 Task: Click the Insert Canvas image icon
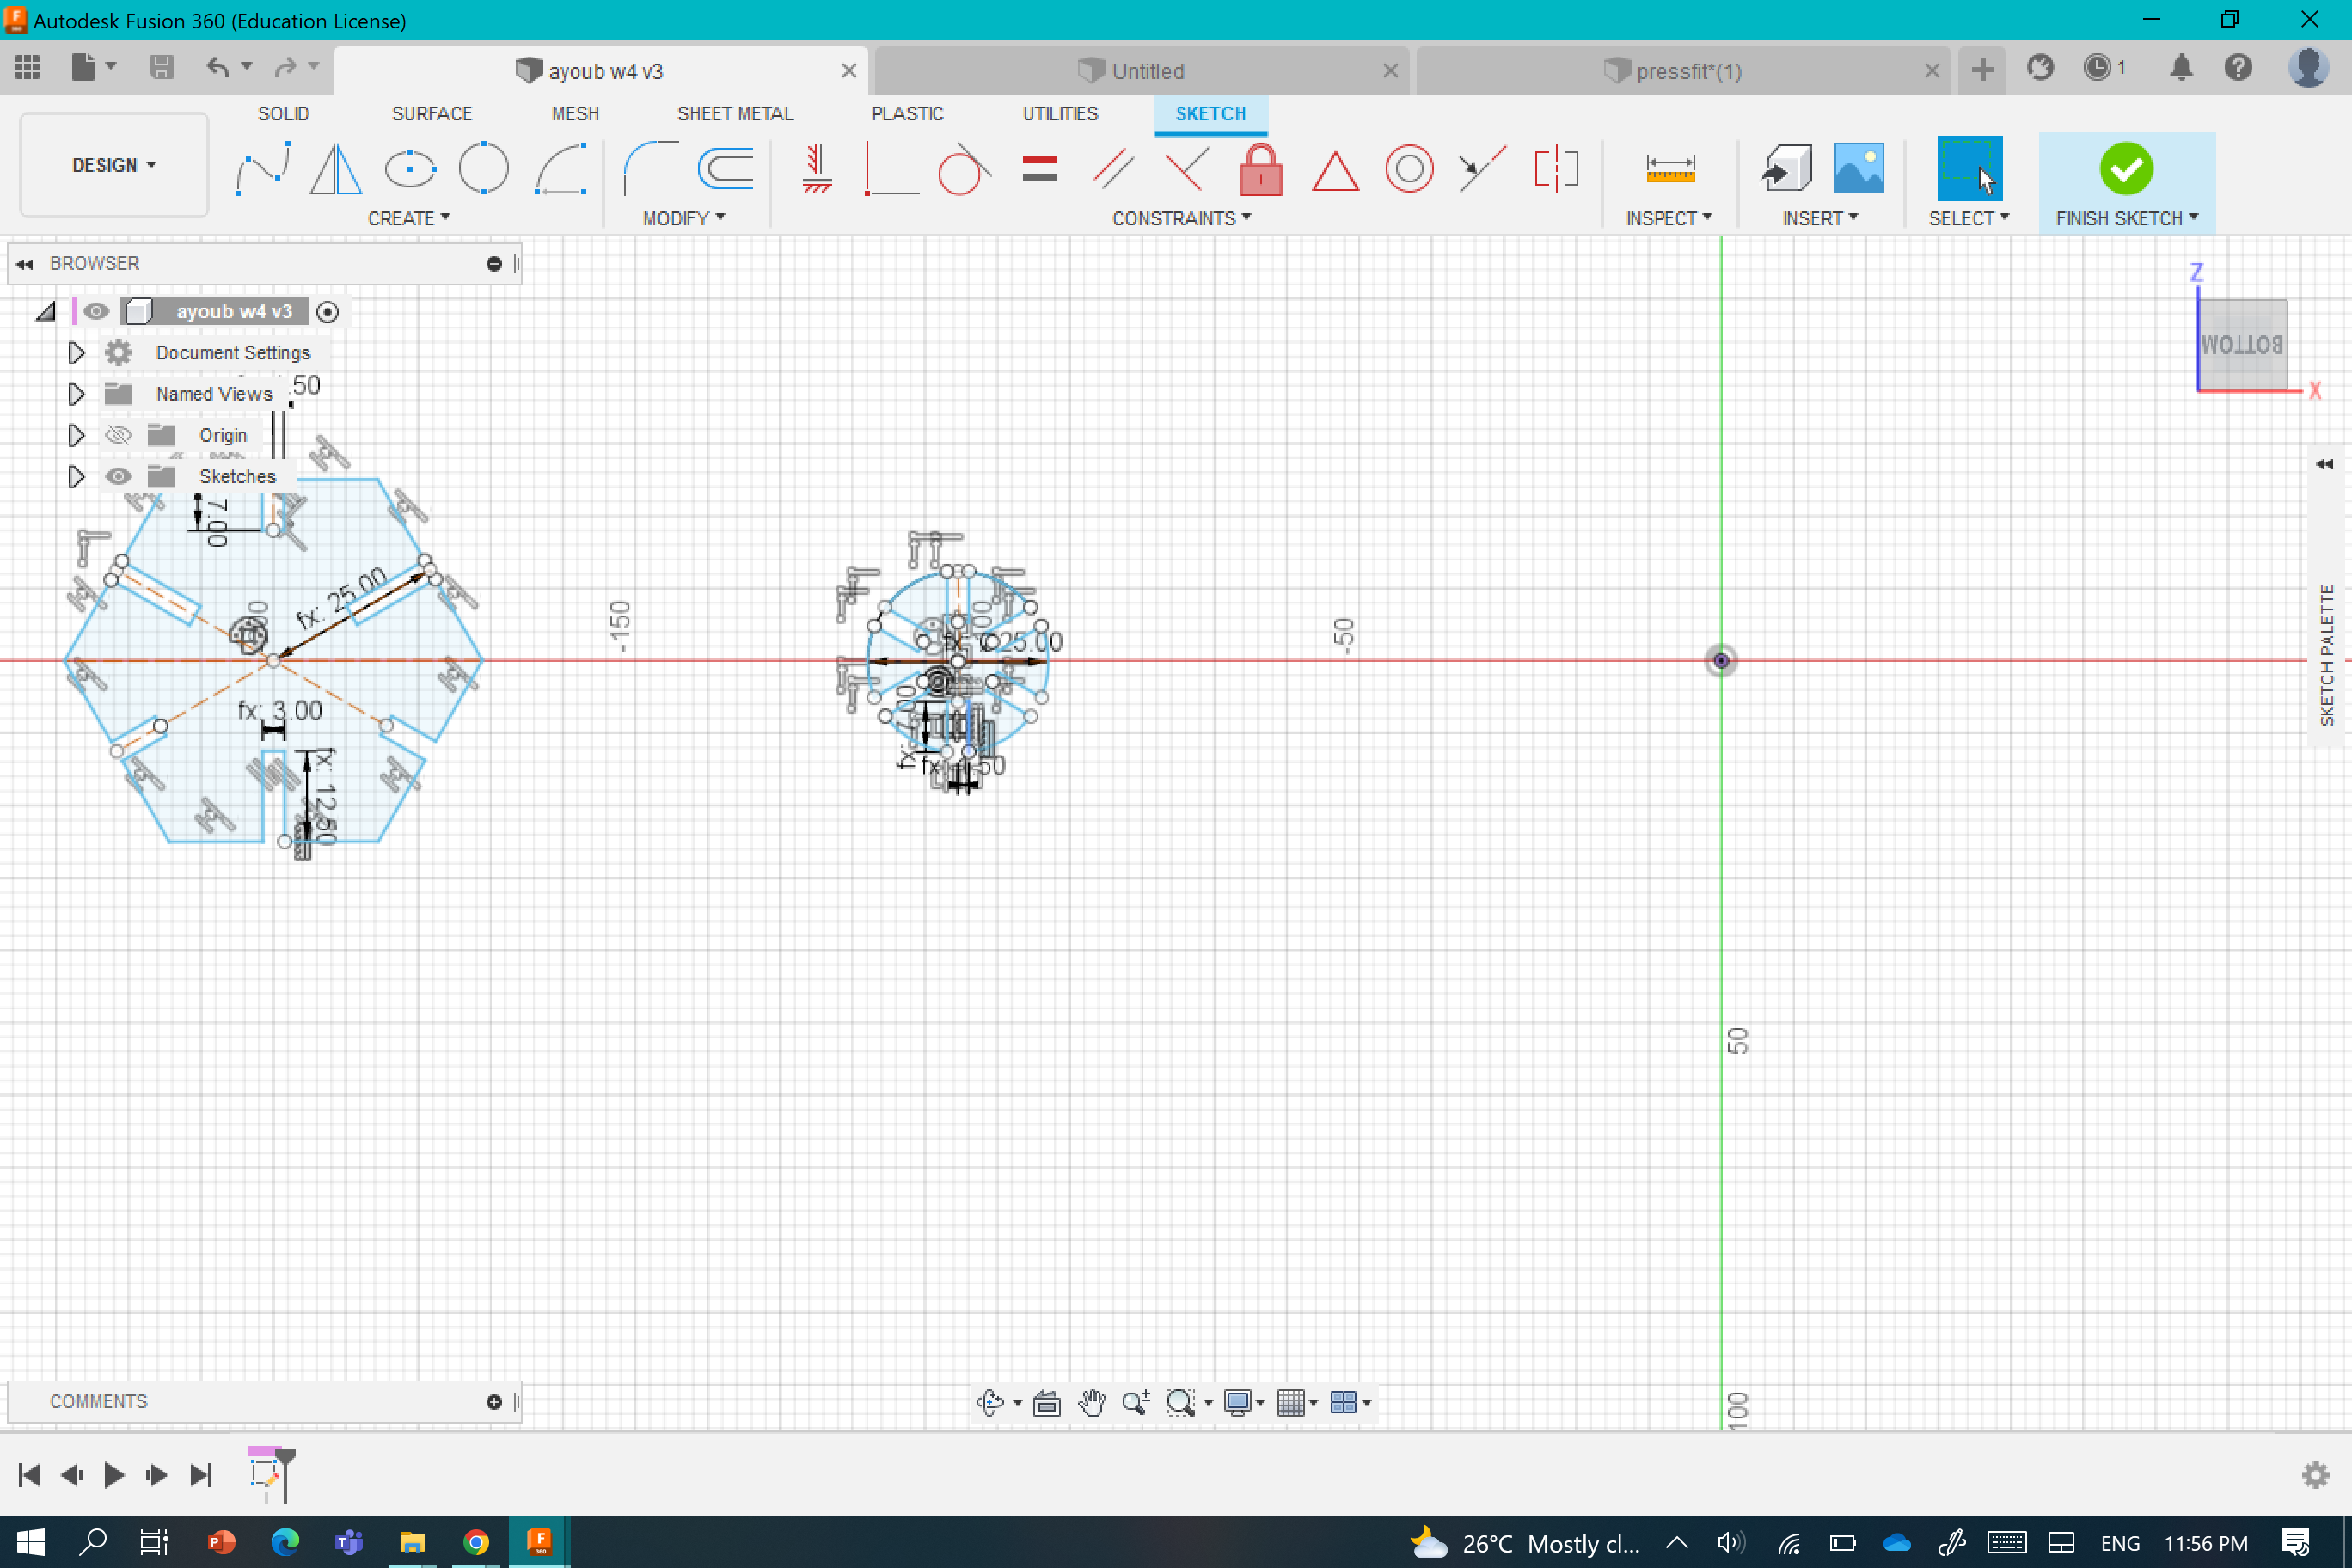1858,168
